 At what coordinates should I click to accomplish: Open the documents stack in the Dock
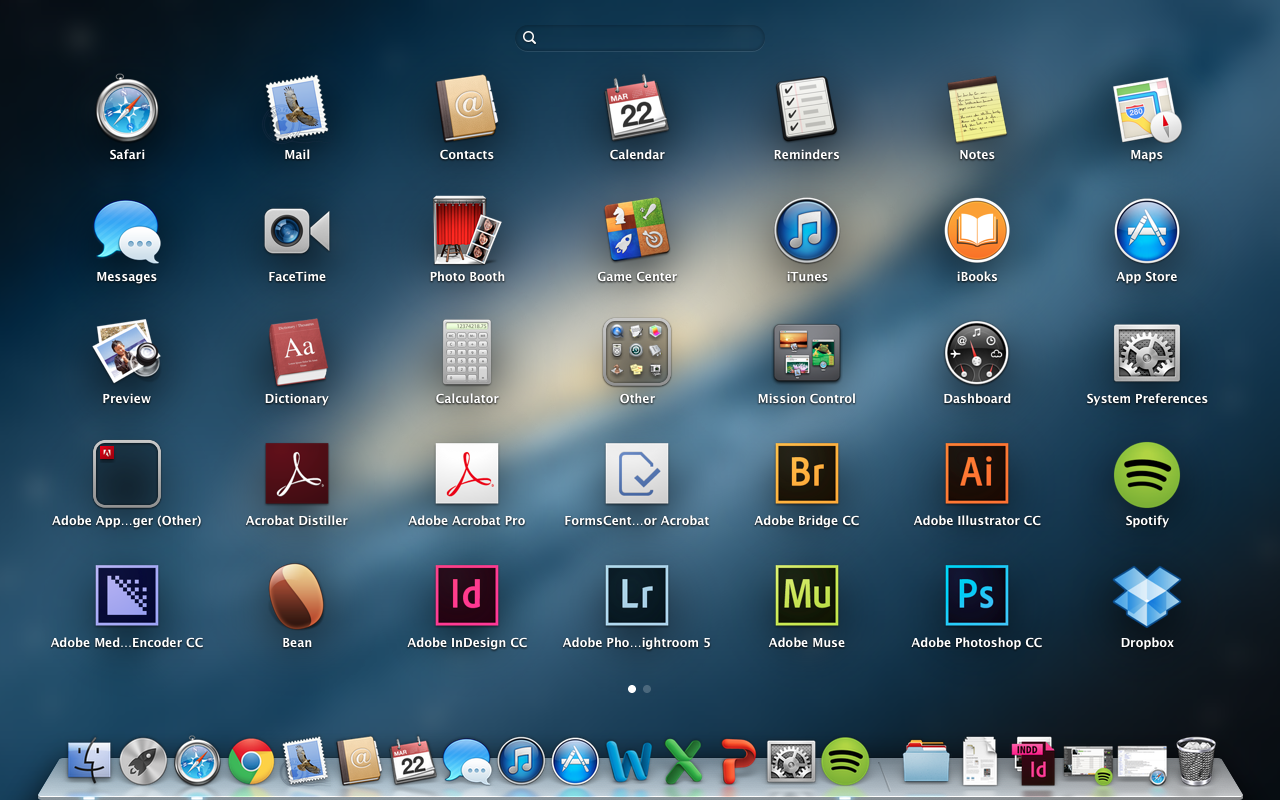coord(980,762)
